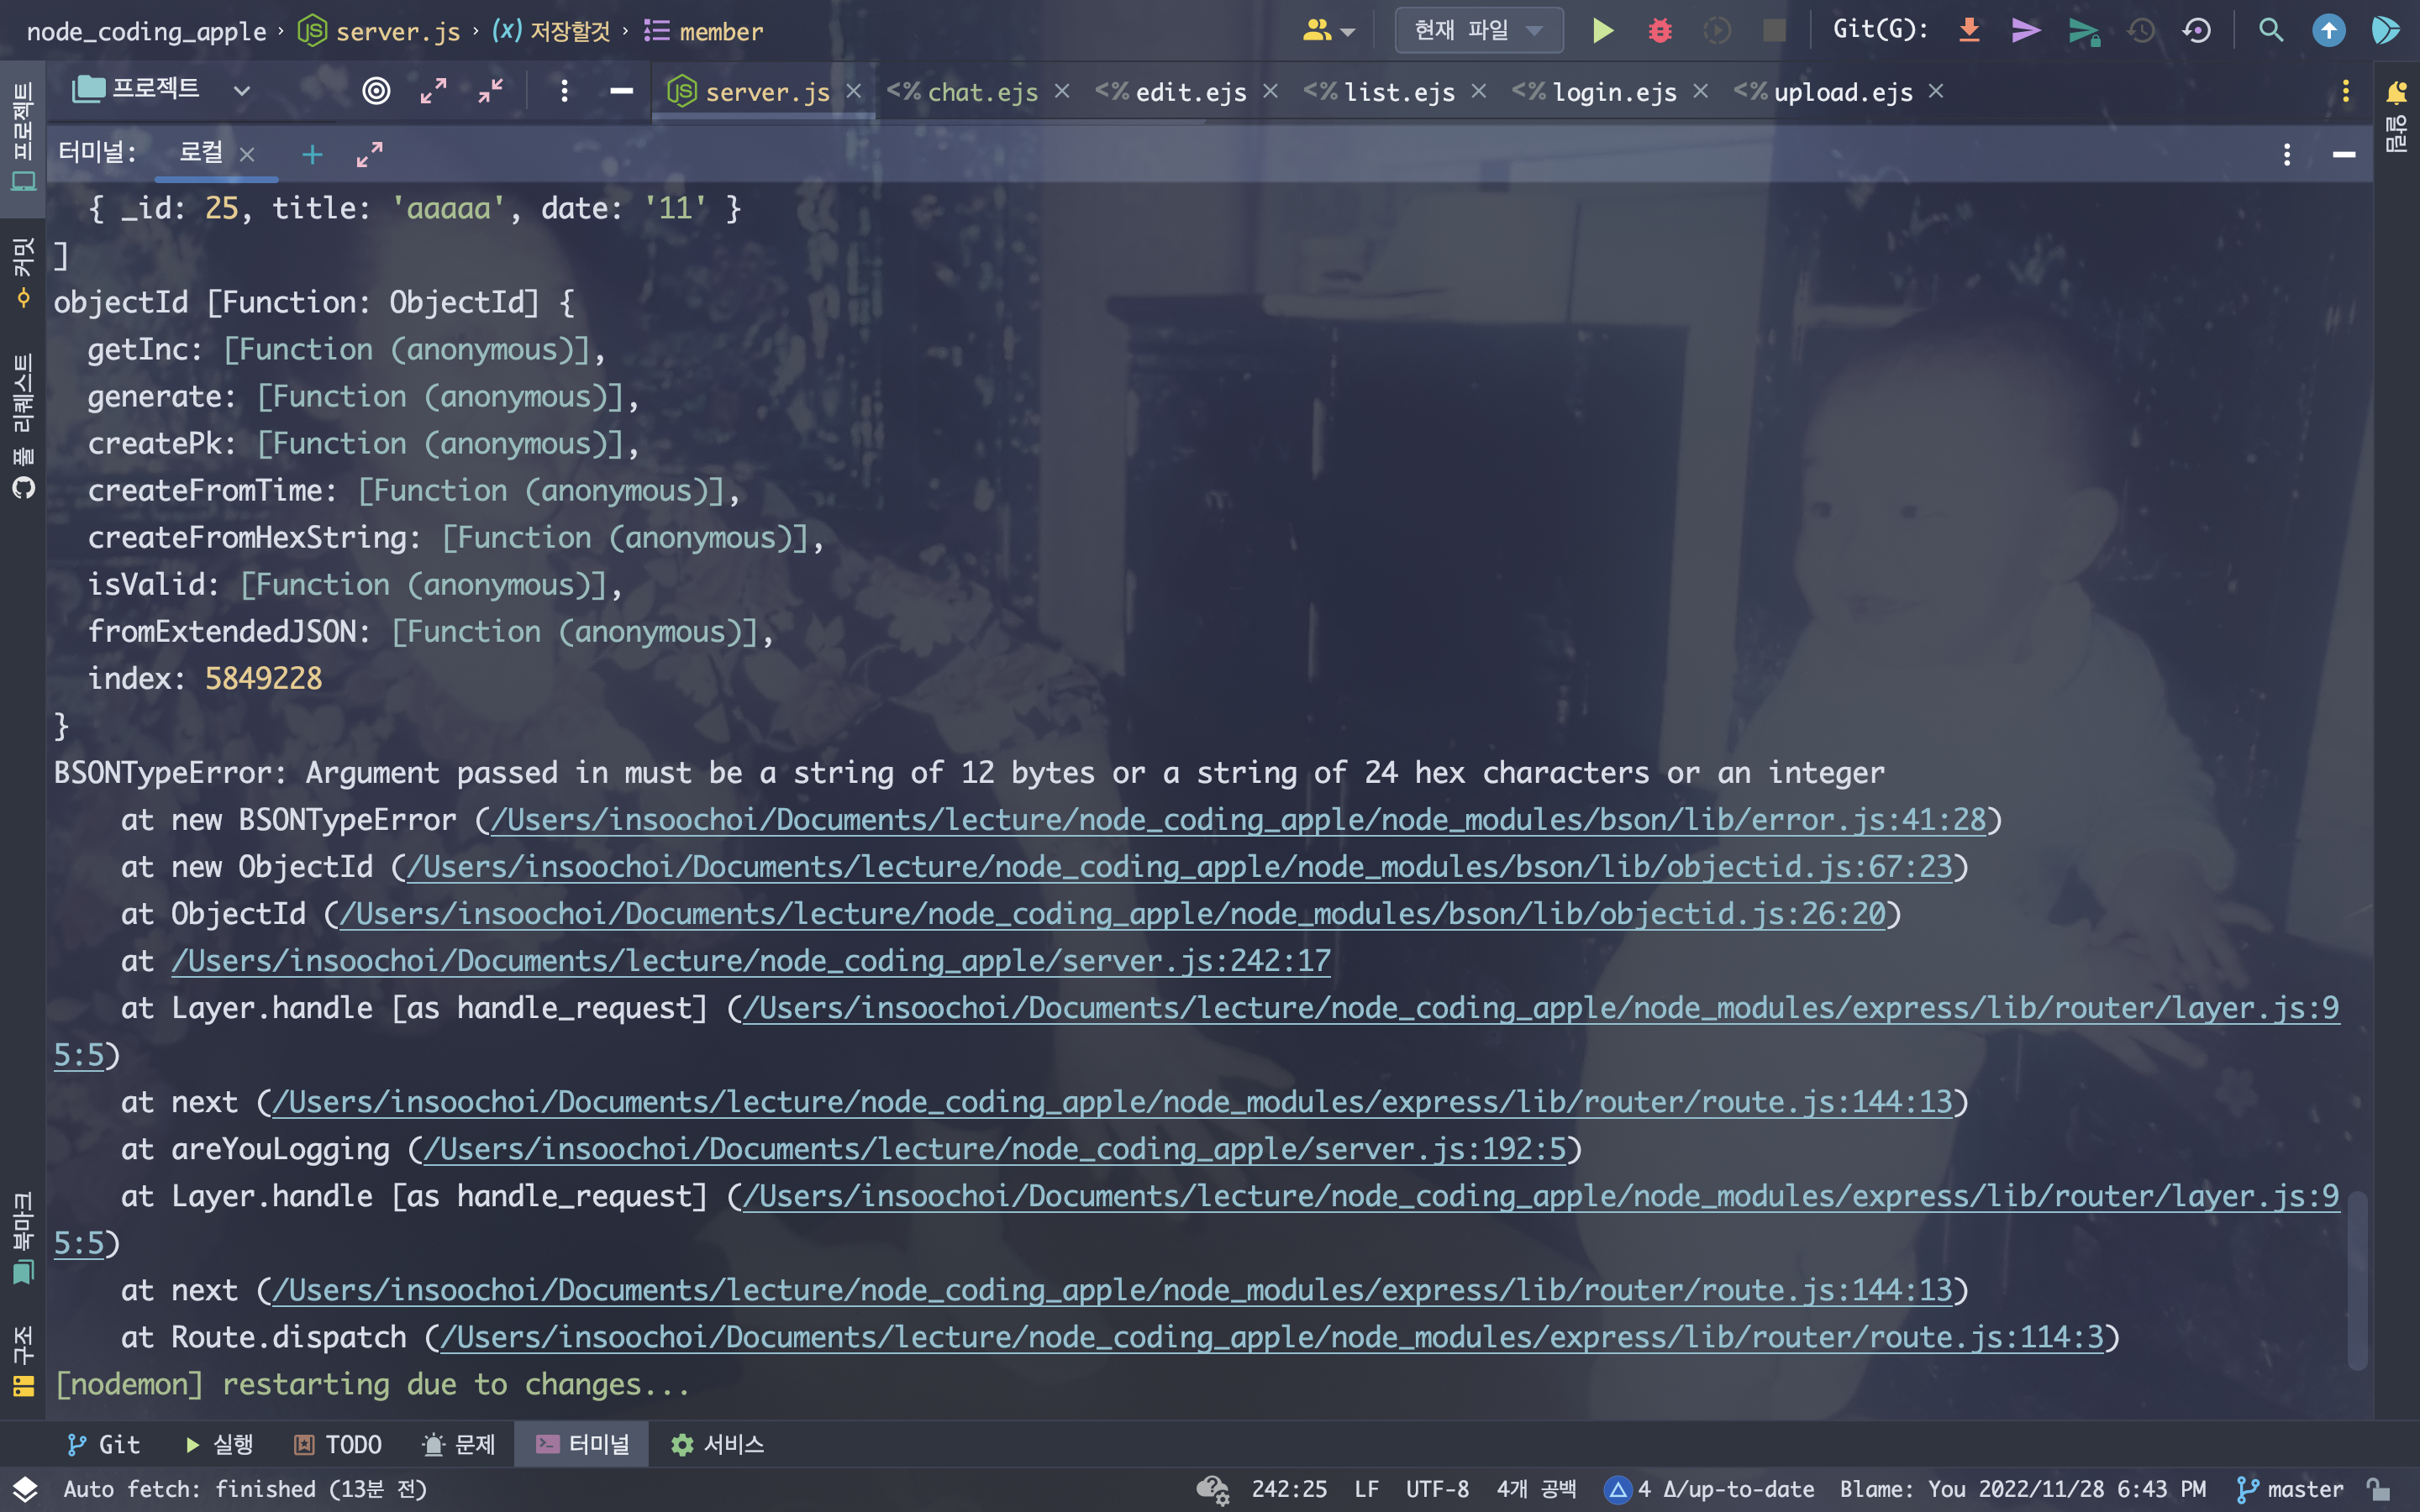Click the gray Stop square button
2420x1512 pixels.
click(1774, 31)
